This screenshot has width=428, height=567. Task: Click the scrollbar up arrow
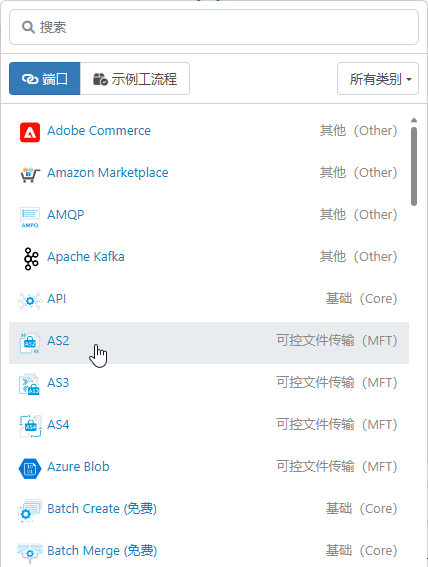pyautogui.click(x=414, y=120)
